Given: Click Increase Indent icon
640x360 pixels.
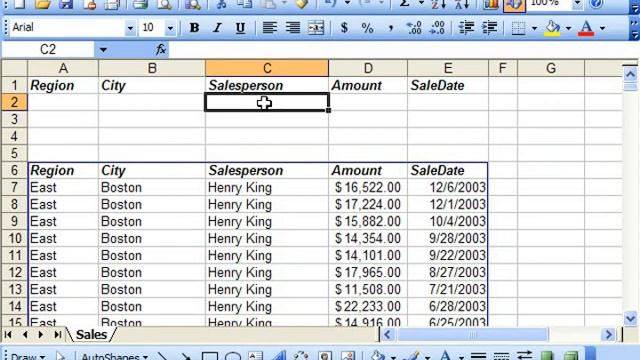Looking at the screenshot, I should [x=489, y=28].
